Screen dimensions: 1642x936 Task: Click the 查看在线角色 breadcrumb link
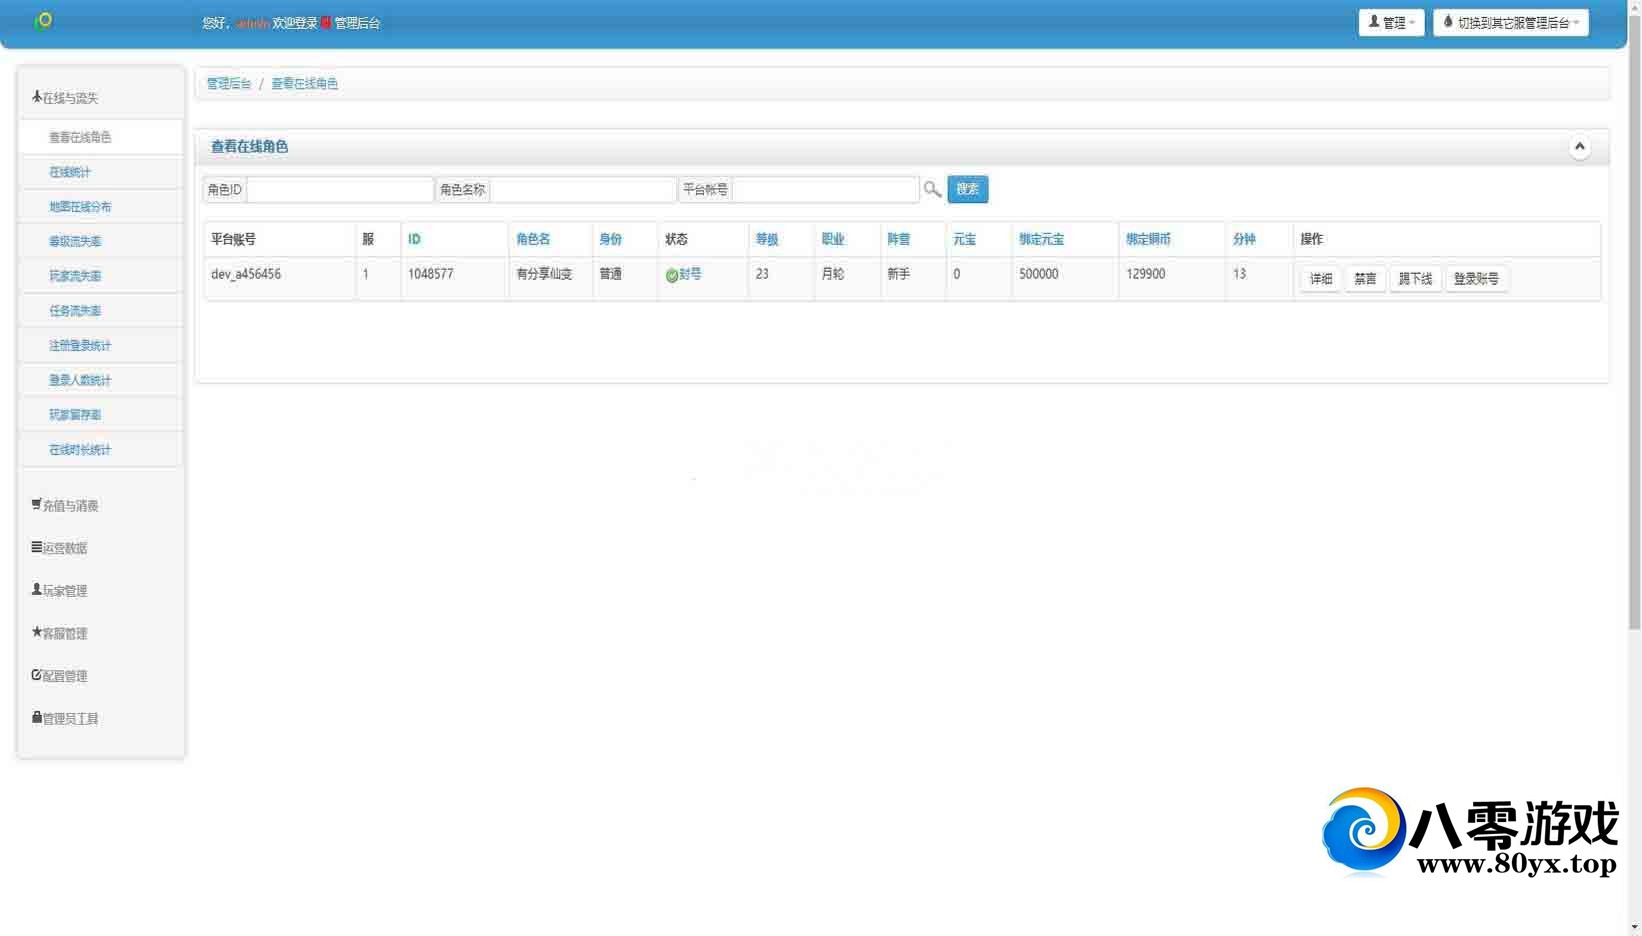click(304, 84)
